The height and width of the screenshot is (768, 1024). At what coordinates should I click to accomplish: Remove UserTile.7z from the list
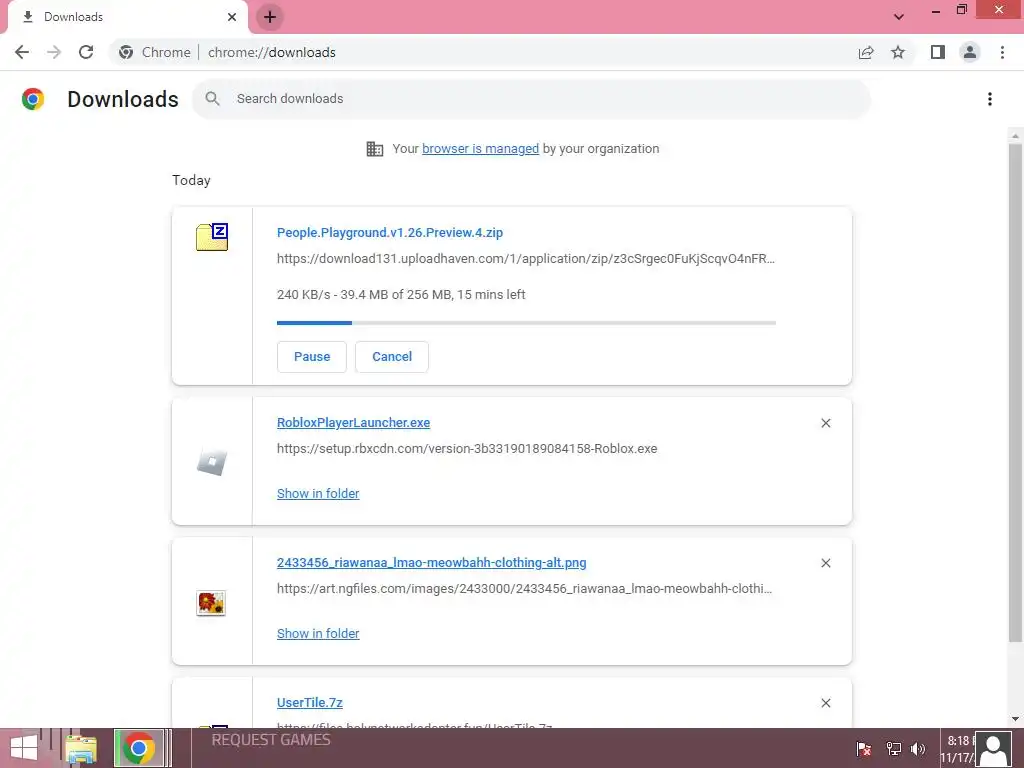coord(825,703)
